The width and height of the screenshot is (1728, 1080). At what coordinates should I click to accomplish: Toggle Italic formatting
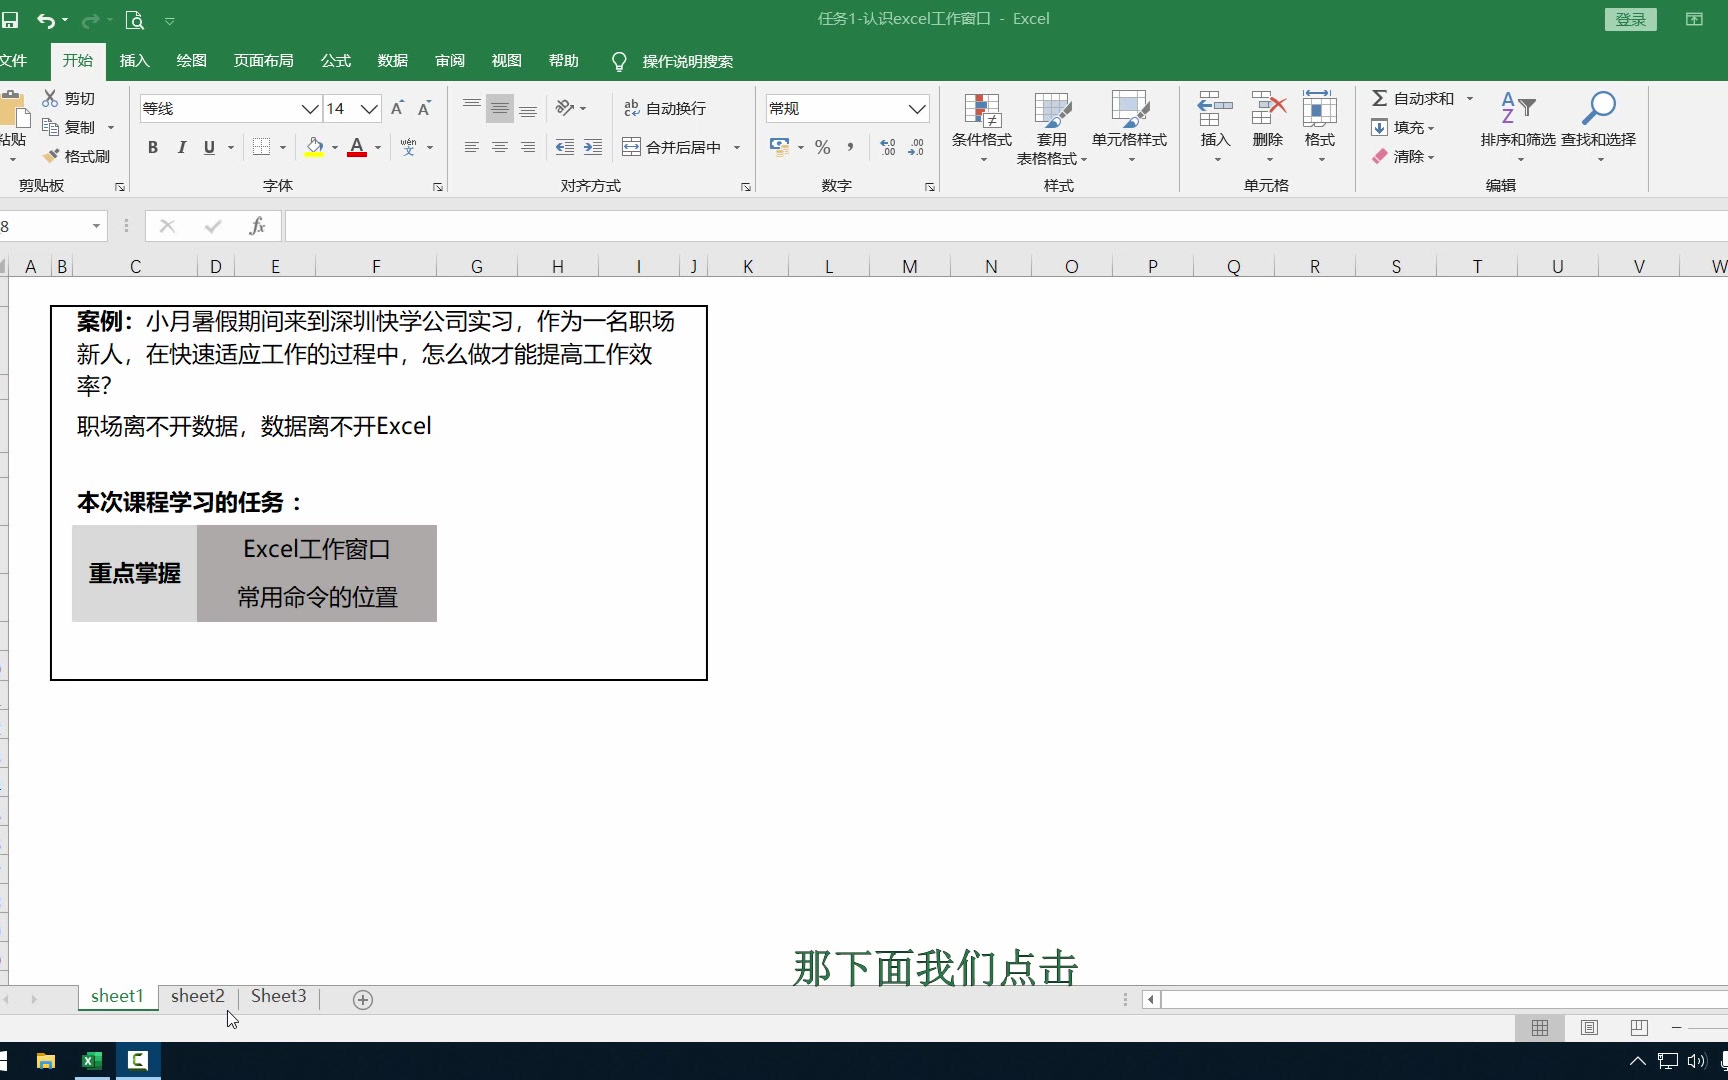pyautogui.click(x=181, y=147)
